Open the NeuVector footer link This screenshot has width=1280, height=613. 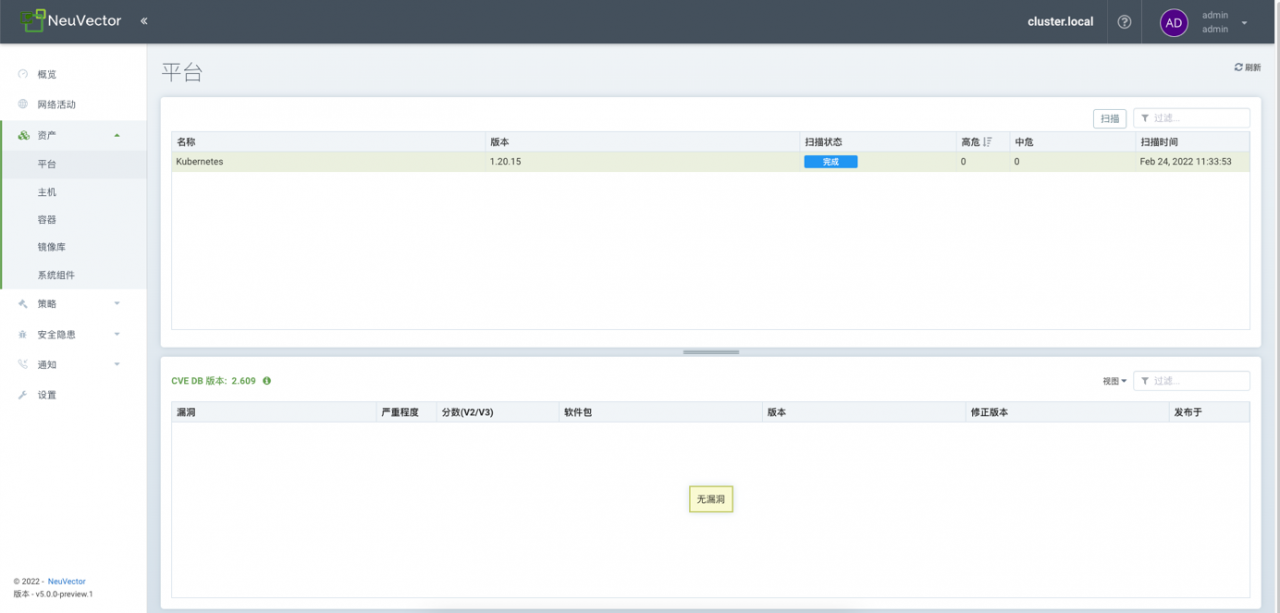click(66, 581)
